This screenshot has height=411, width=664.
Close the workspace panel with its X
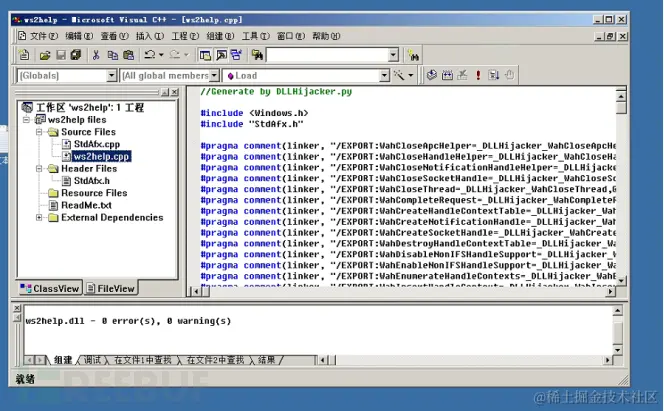(x=174, y=92)
